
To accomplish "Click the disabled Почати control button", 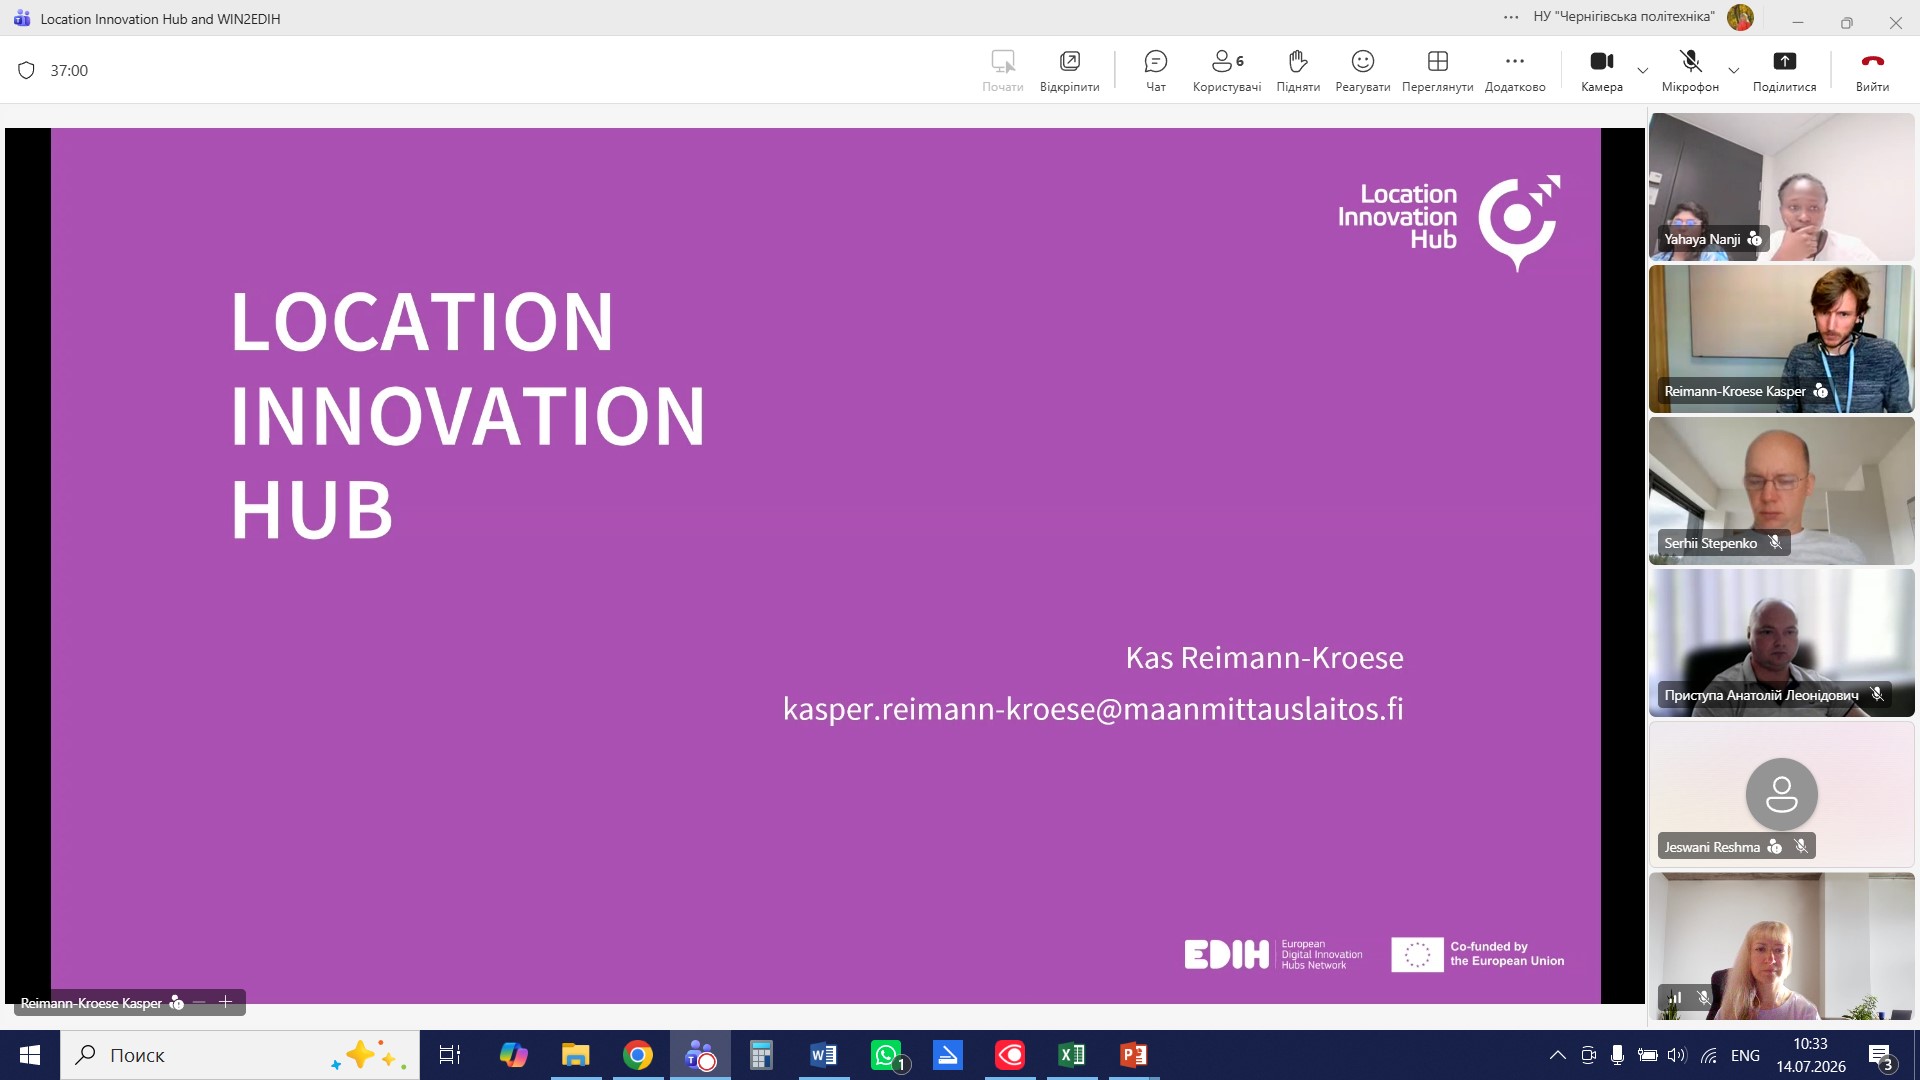I will pyautogui.click(x=1002, y=71).
